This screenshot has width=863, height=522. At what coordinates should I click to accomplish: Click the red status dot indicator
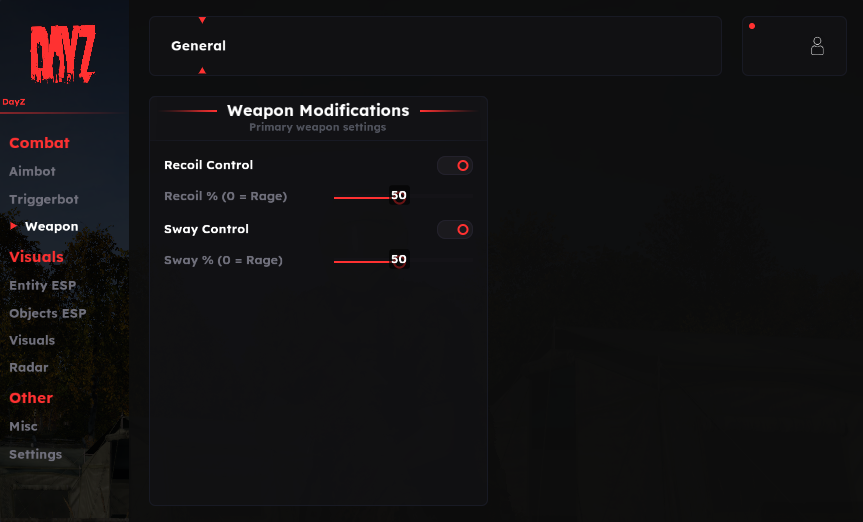coord(752,26)
